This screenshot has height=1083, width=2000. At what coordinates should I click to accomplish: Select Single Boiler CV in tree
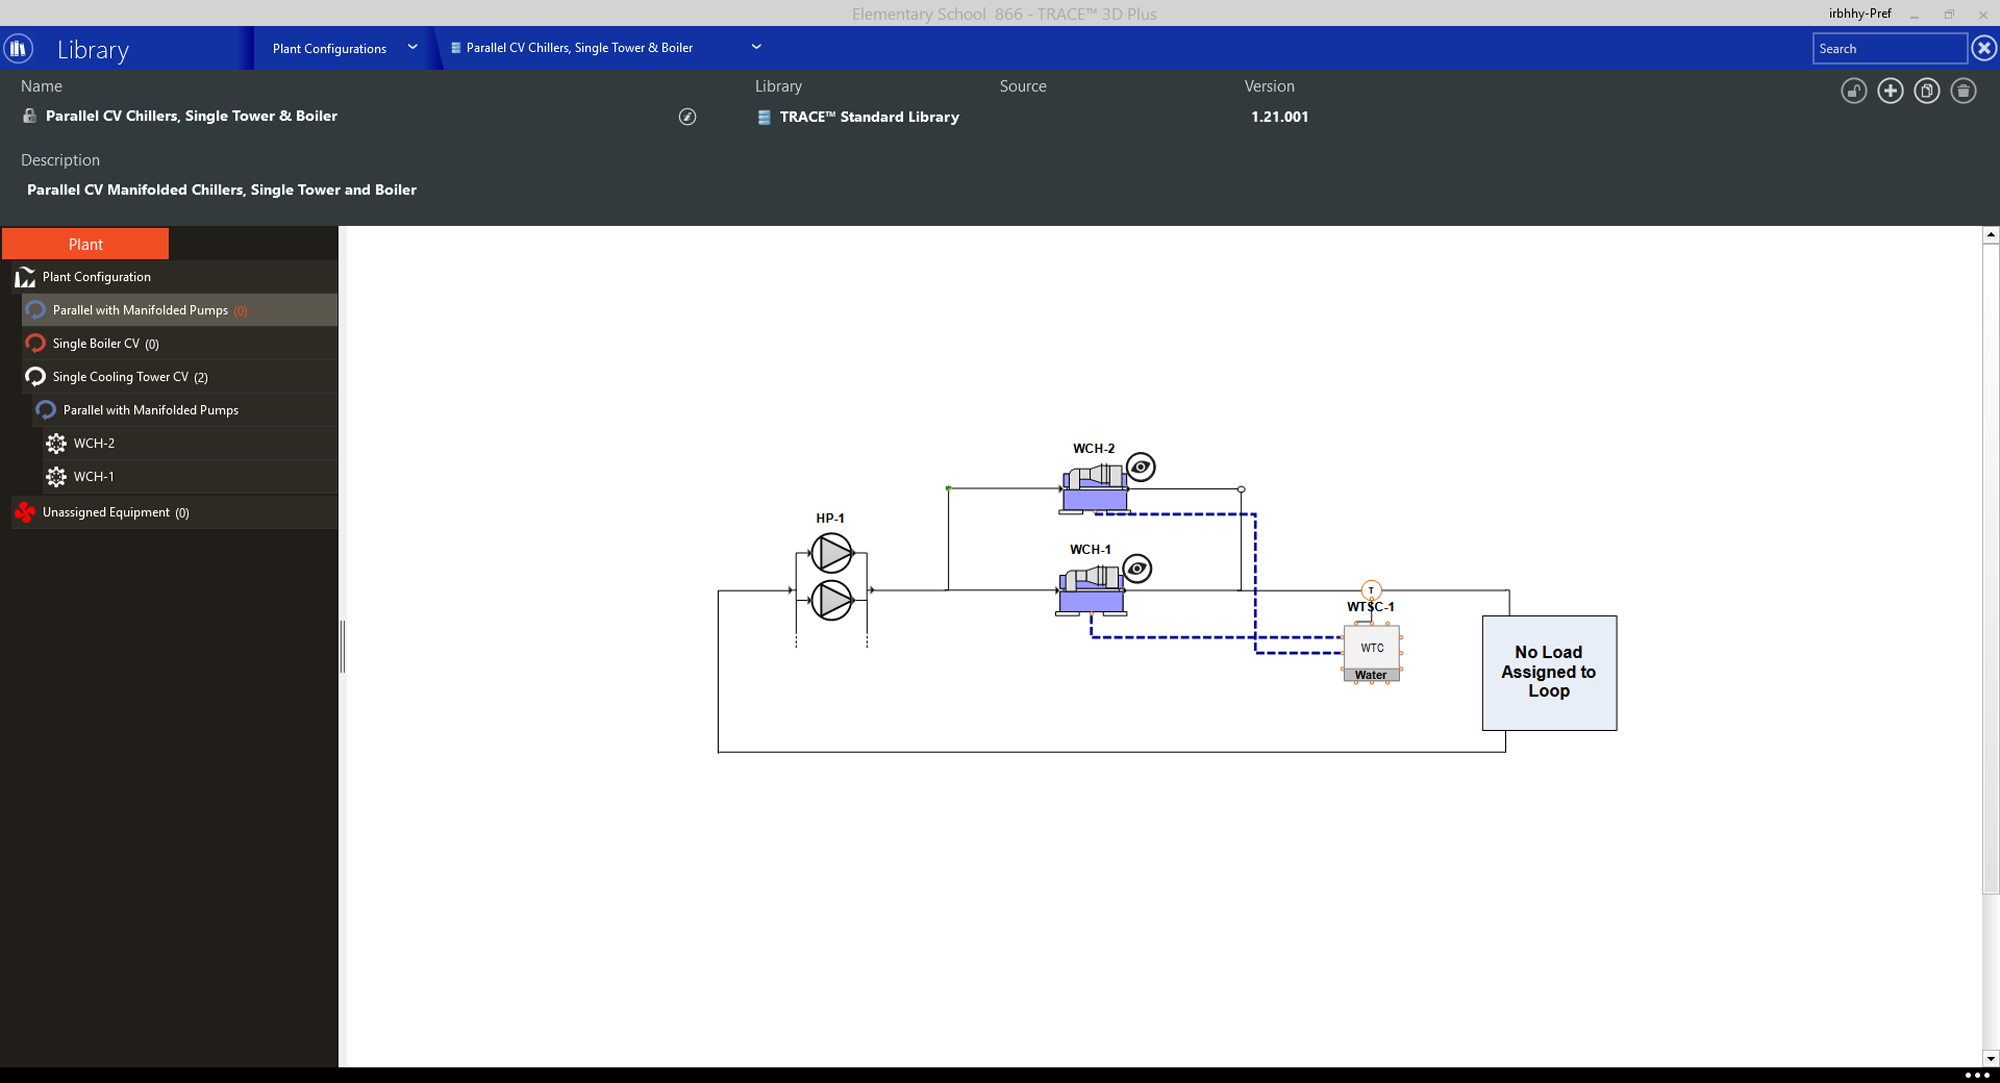[x=96, y=343]
